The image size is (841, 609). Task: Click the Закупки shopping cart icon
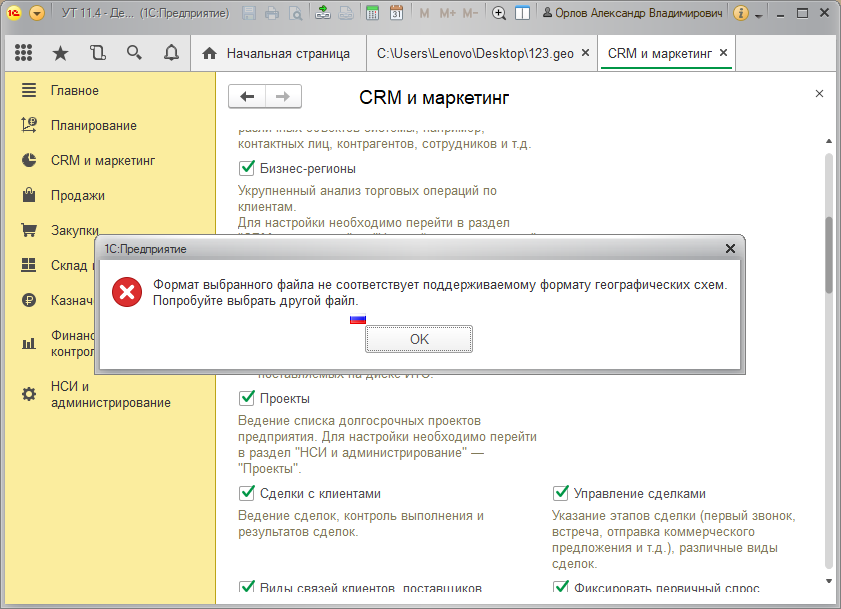29,230
